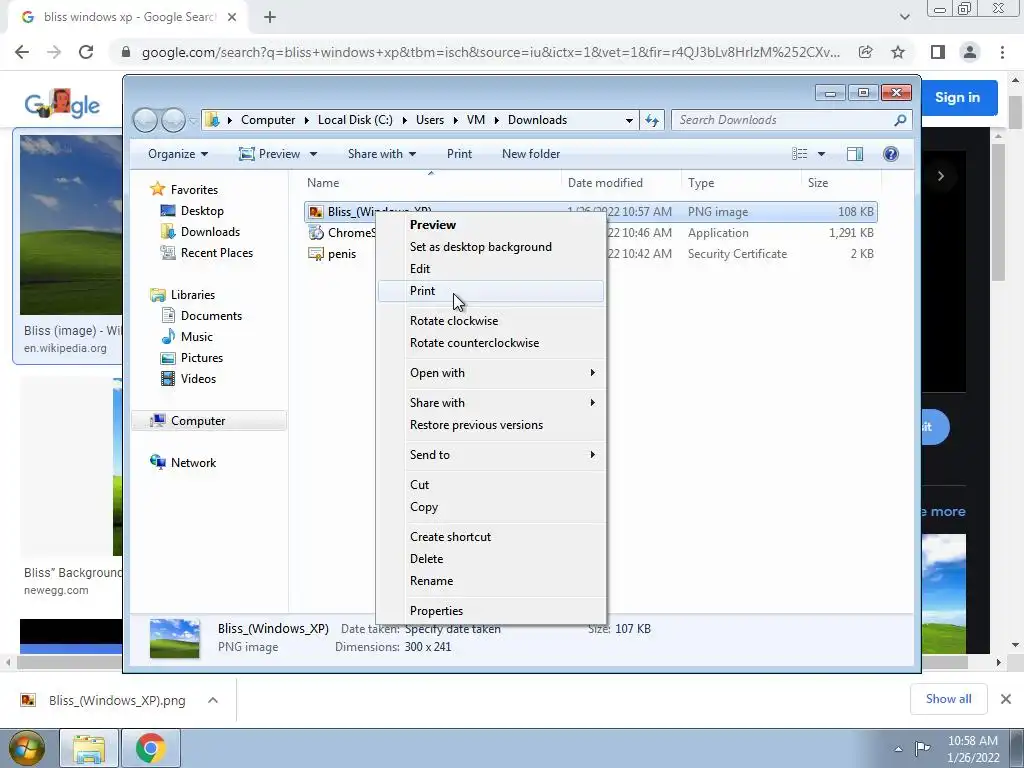Open Windows Explorer from the taskbar

[89, 748]
